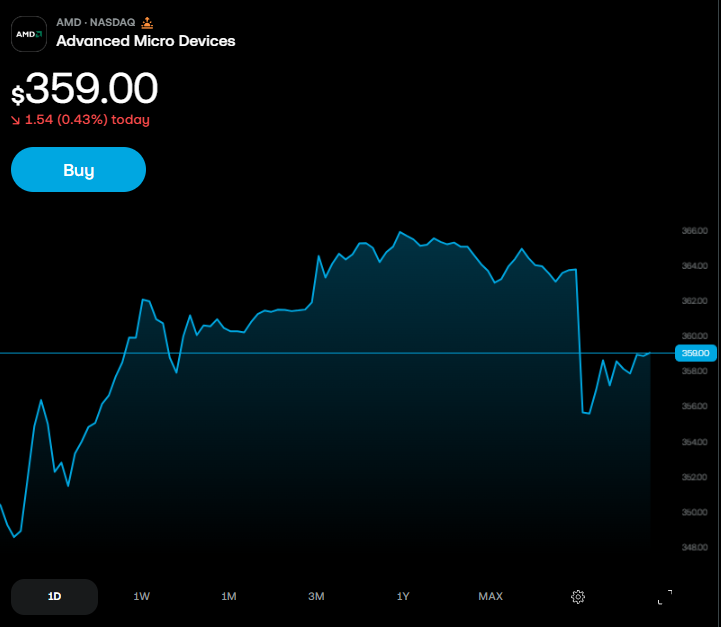This screenshot has width=721, height=627.
Task: Click the 354.00 axis label
Action: coord(695,442)
